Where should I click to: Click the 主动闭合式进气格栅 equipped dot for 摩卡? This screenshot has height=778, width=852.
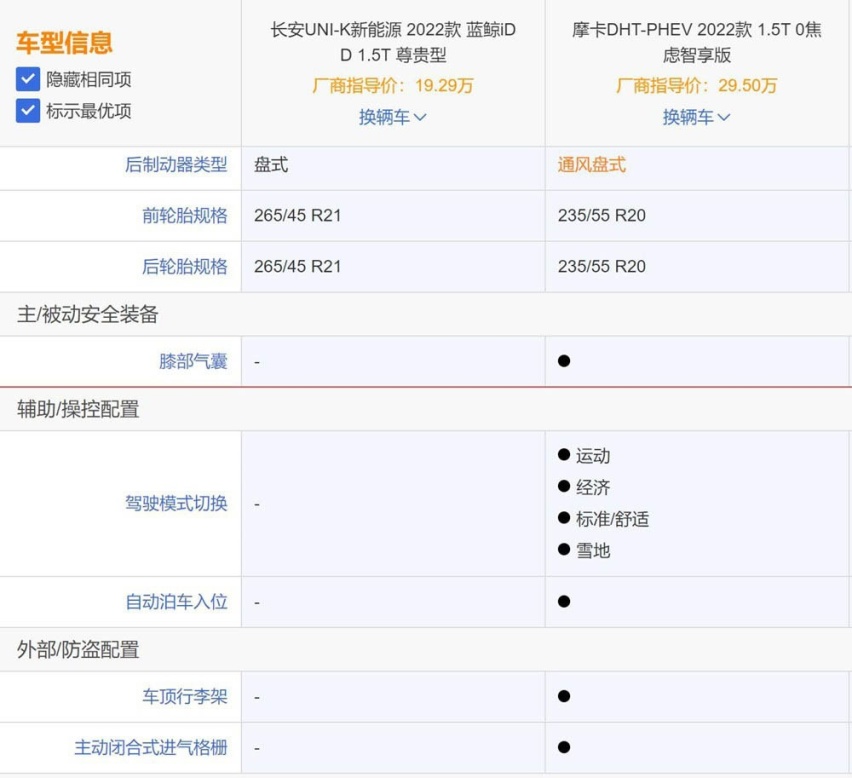[x=564, y=747]
